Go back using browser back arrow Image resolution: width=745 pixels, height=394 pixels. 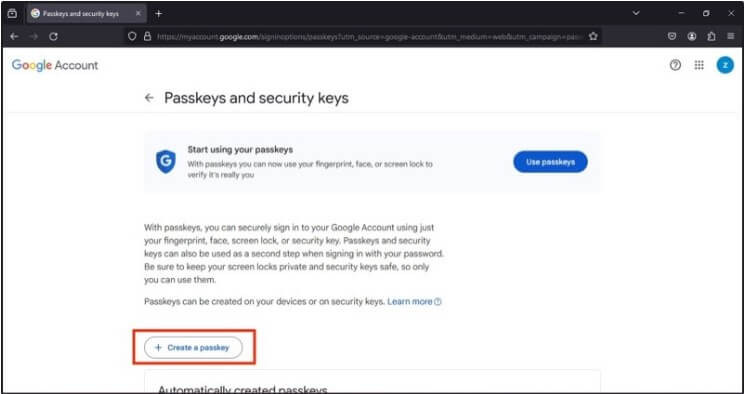pyautogui.click(x=14, y=36)
